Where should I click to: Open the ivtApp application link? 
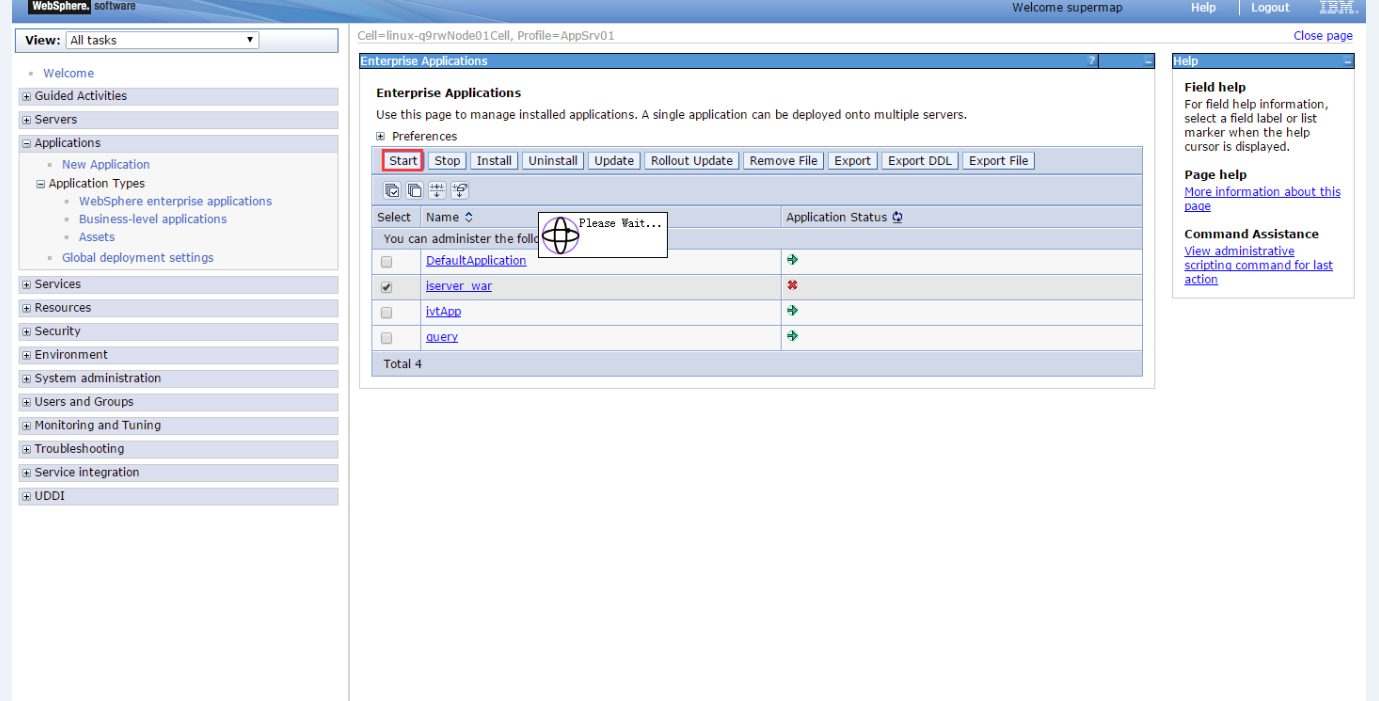(x=443, y=312)
